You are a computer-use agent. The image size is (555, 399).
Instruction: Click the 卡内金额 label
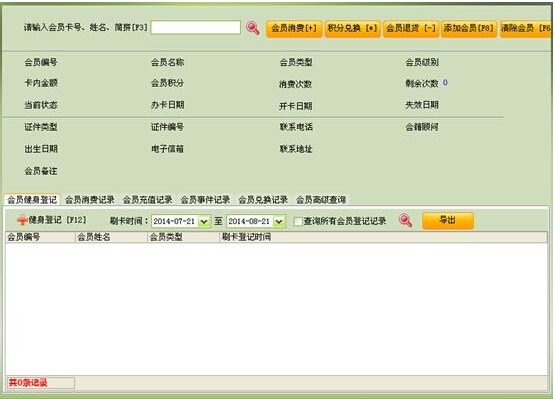pos(41,83)
